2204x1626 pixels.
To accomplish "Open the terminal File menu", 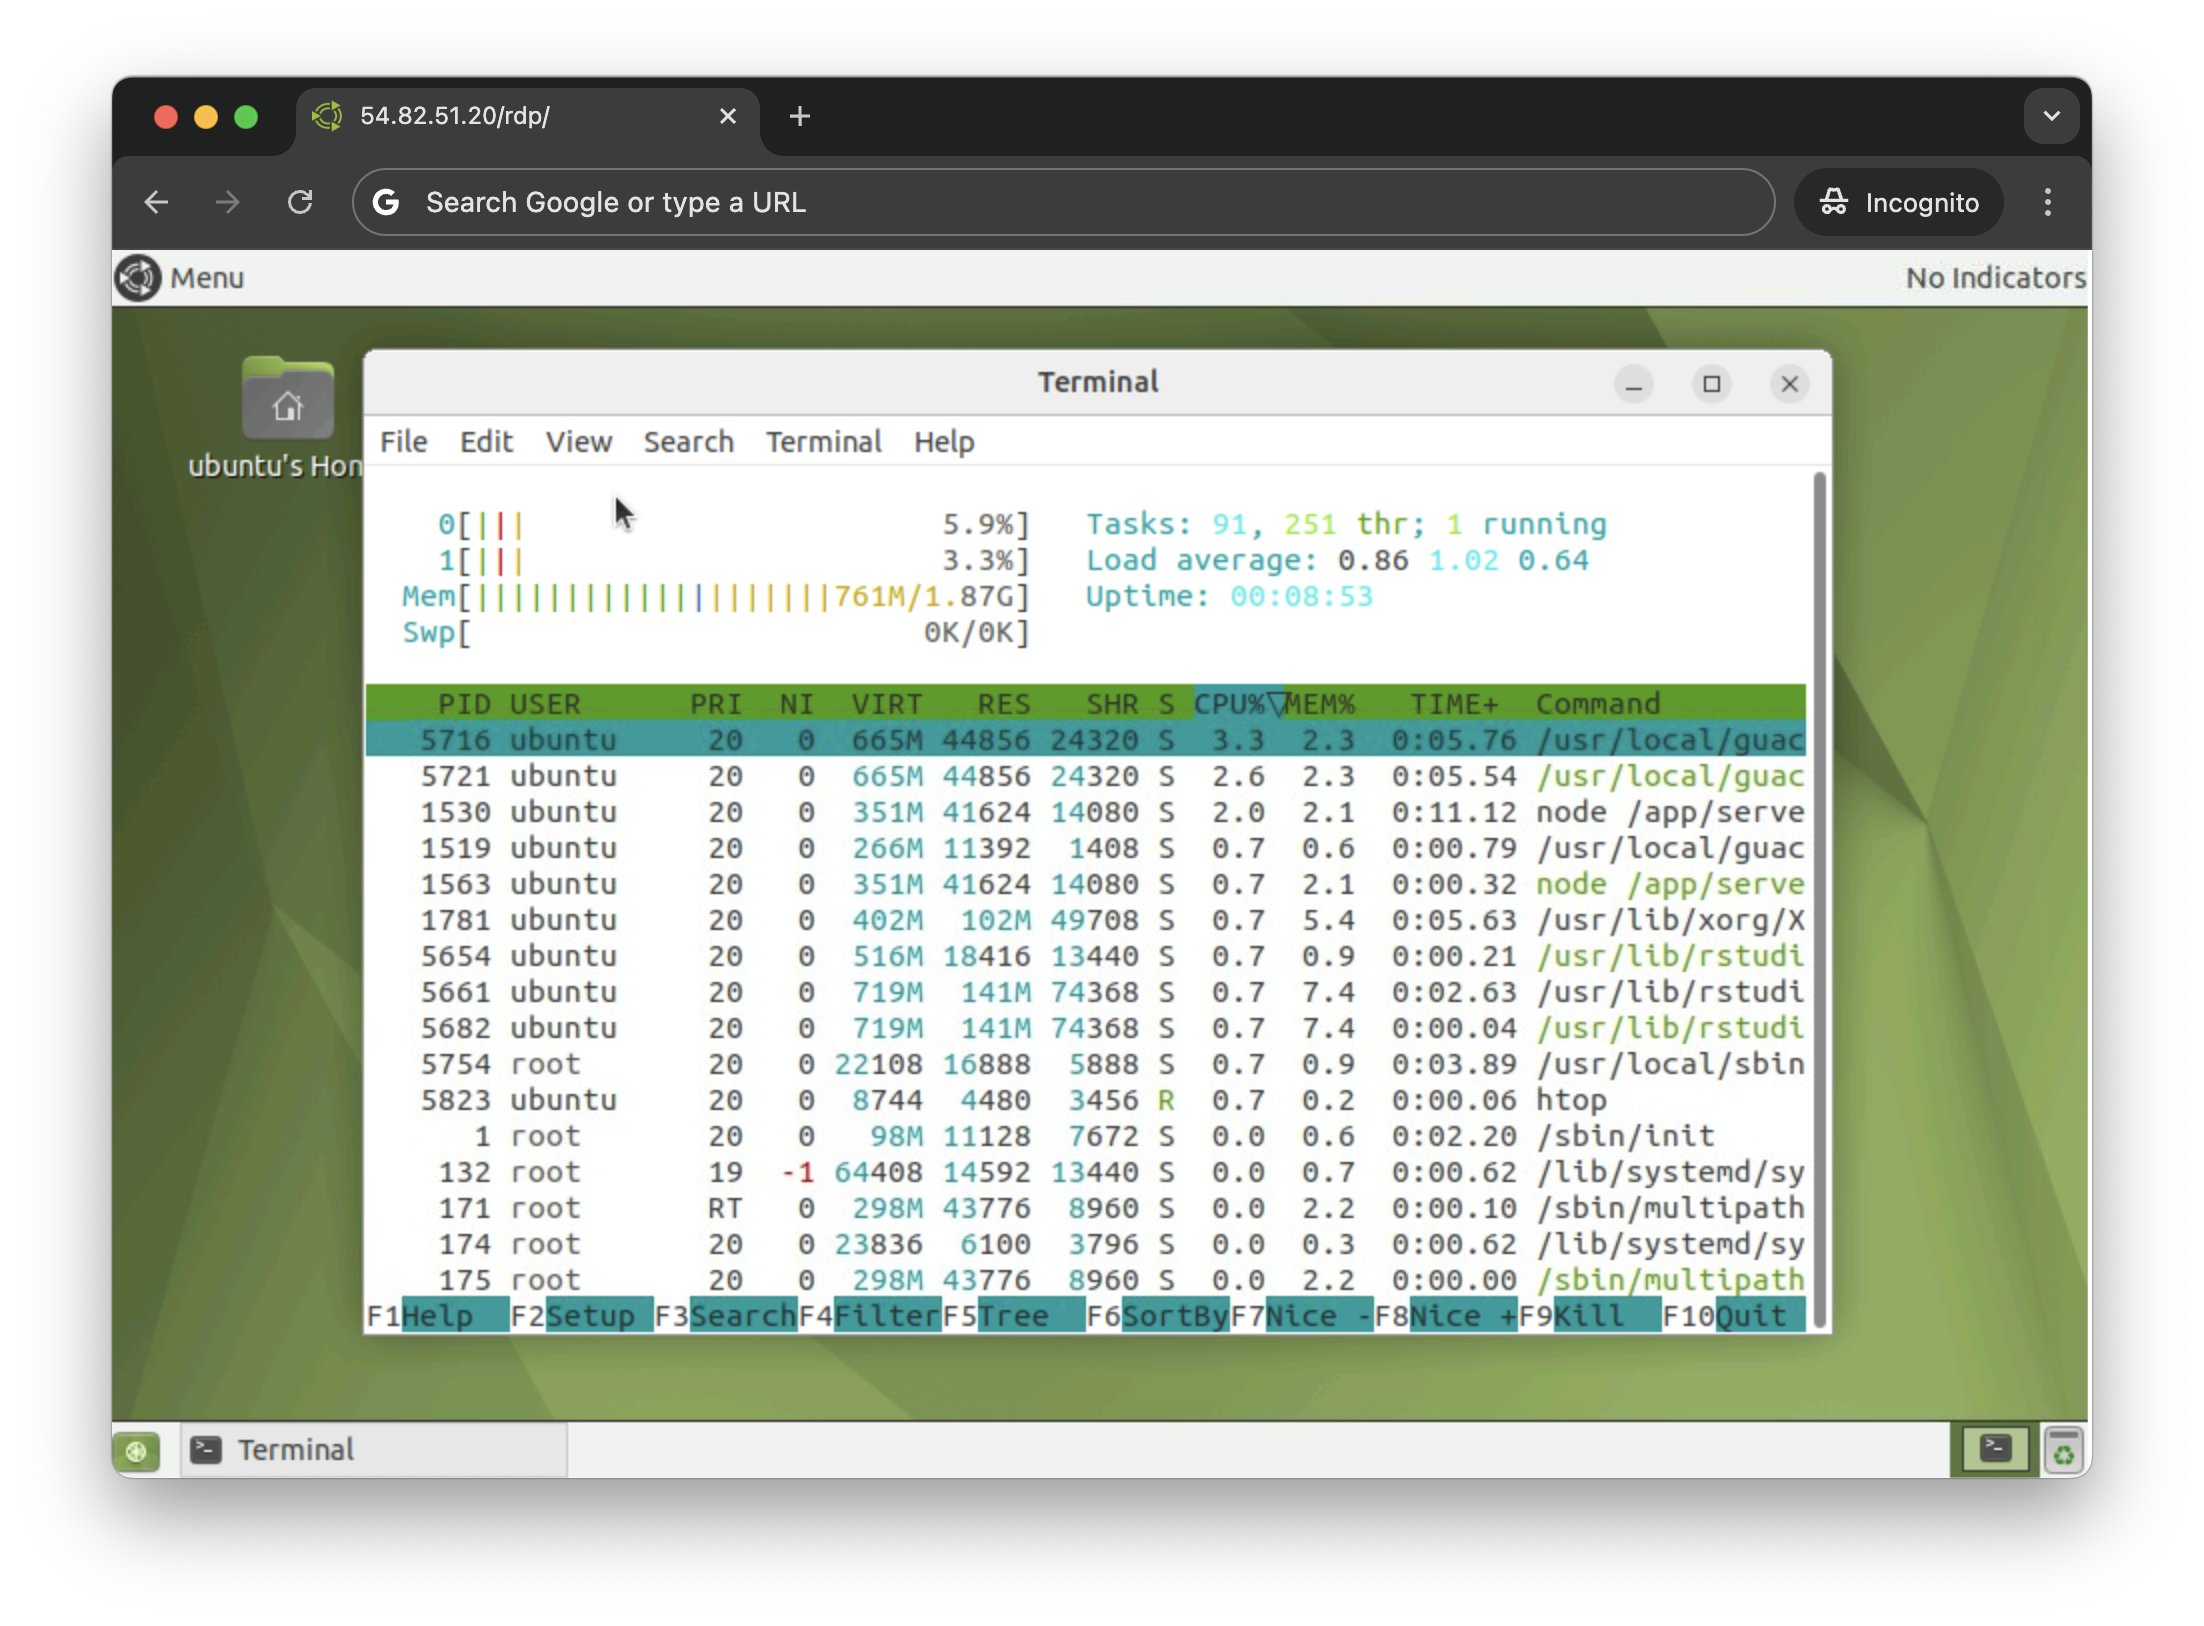I will click(x=404, y=442).
